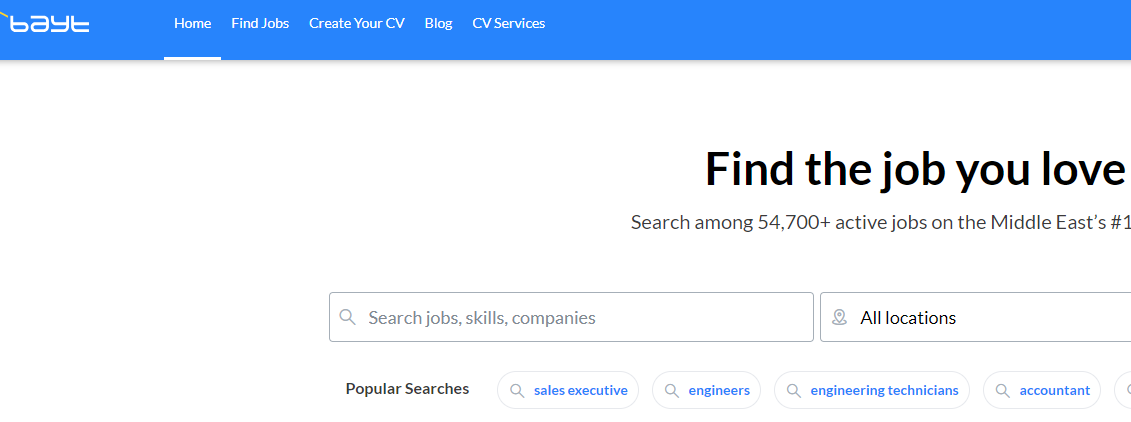This screenshot has height=422, width=1131.
Task: Pick the accountant popular search
Action: [x=1054, y=391]
